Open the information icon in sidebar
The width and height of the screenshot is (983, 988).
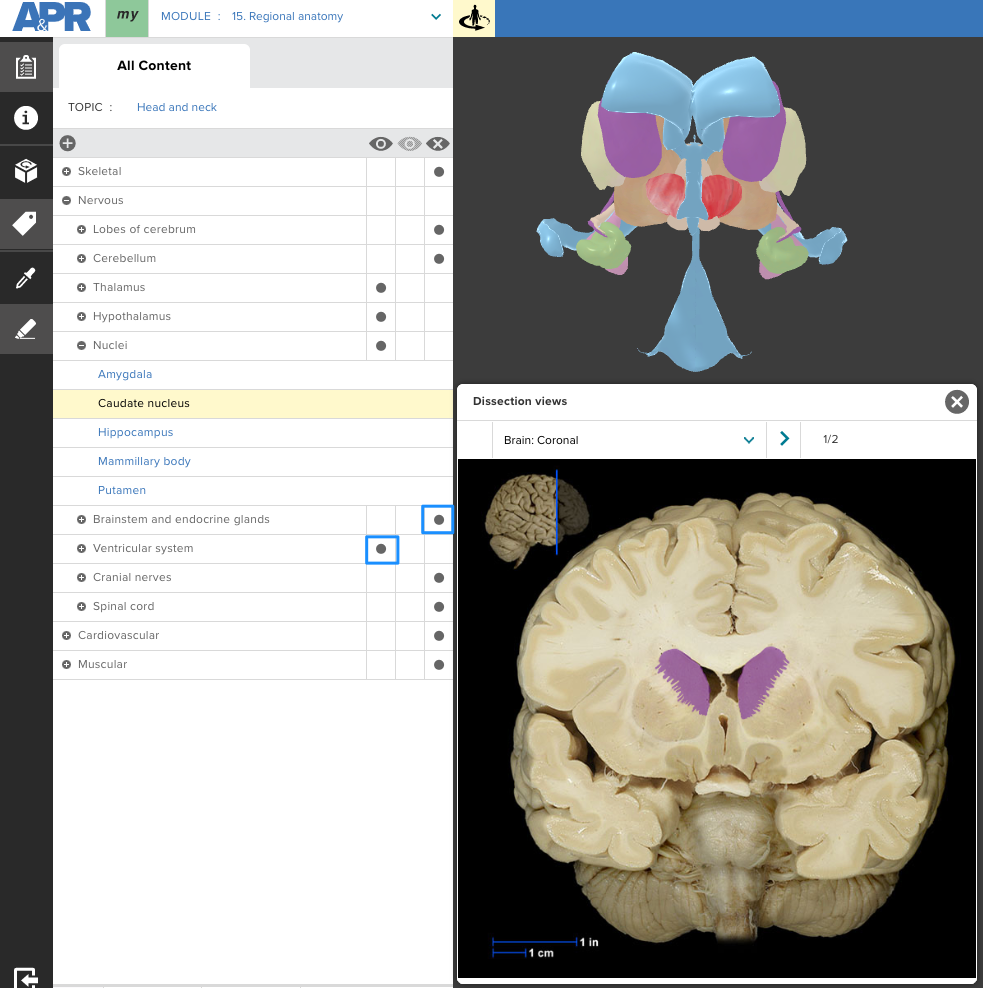point(26,118)
